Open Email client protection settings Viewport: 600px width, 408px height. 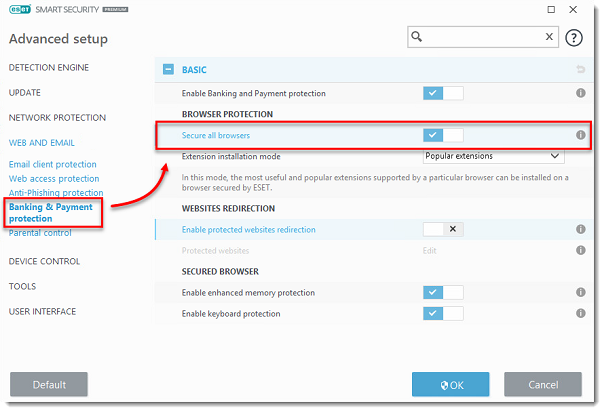52,164
